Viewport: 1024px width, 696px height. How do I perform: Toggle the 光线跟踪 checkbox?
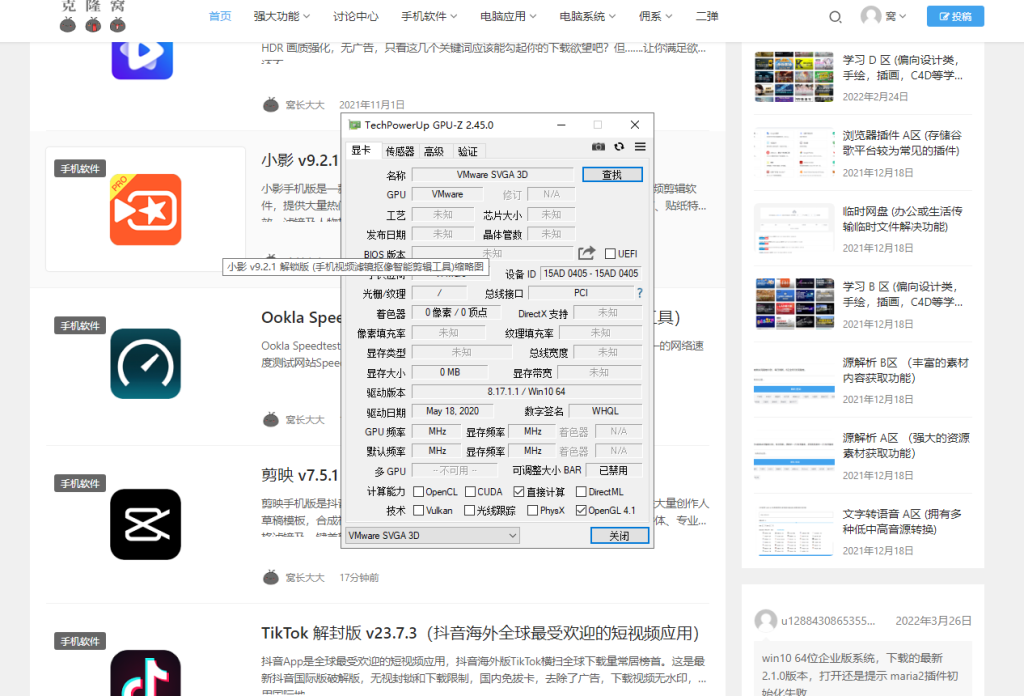[469, 511]
